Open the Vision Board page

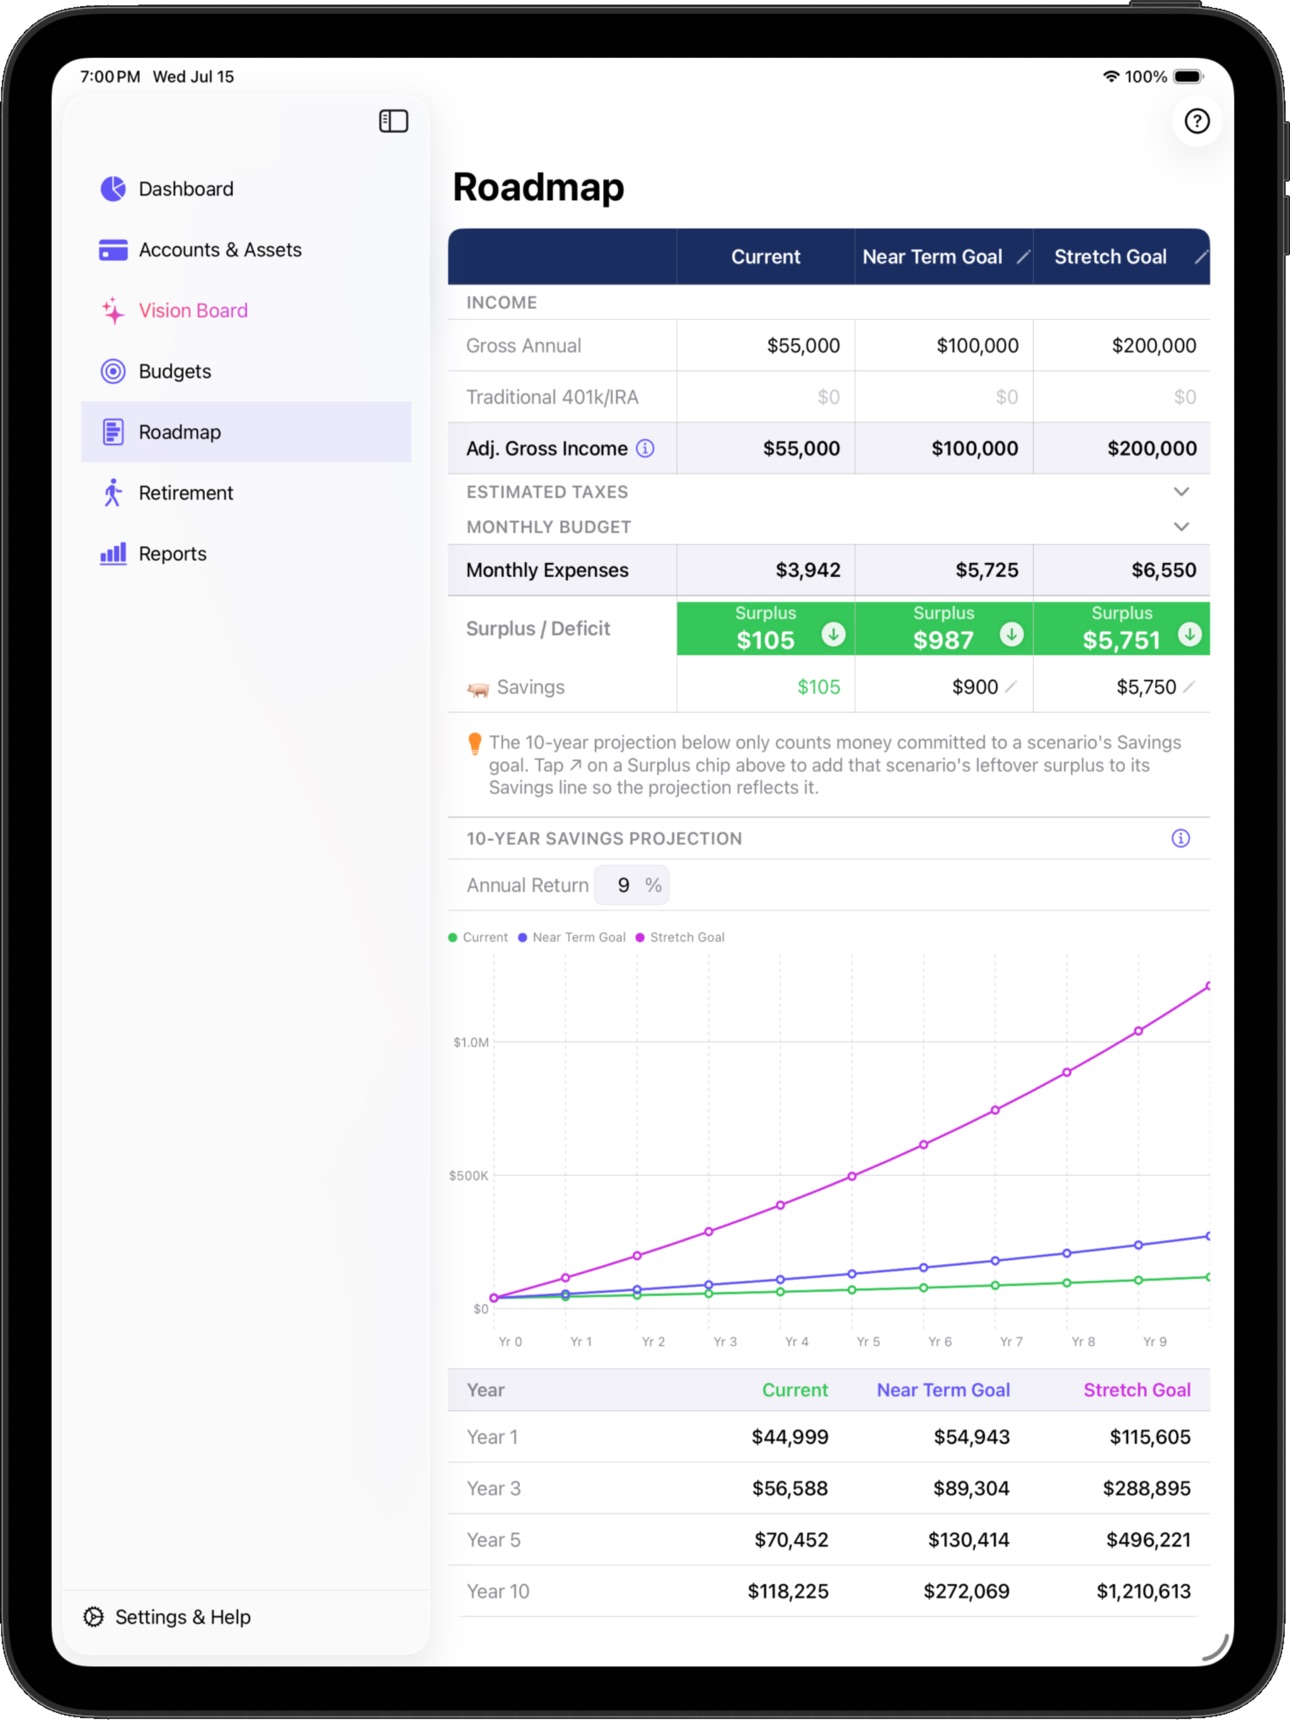coord(246,311)
